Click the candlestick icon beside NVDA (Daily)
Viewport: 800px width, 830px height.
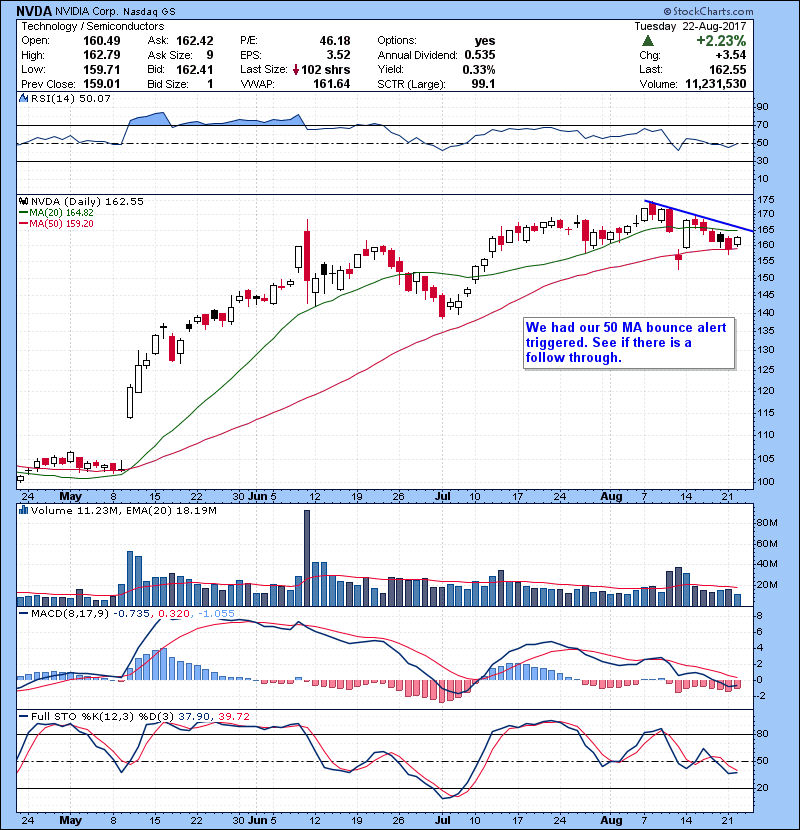[x=23, y=201]
